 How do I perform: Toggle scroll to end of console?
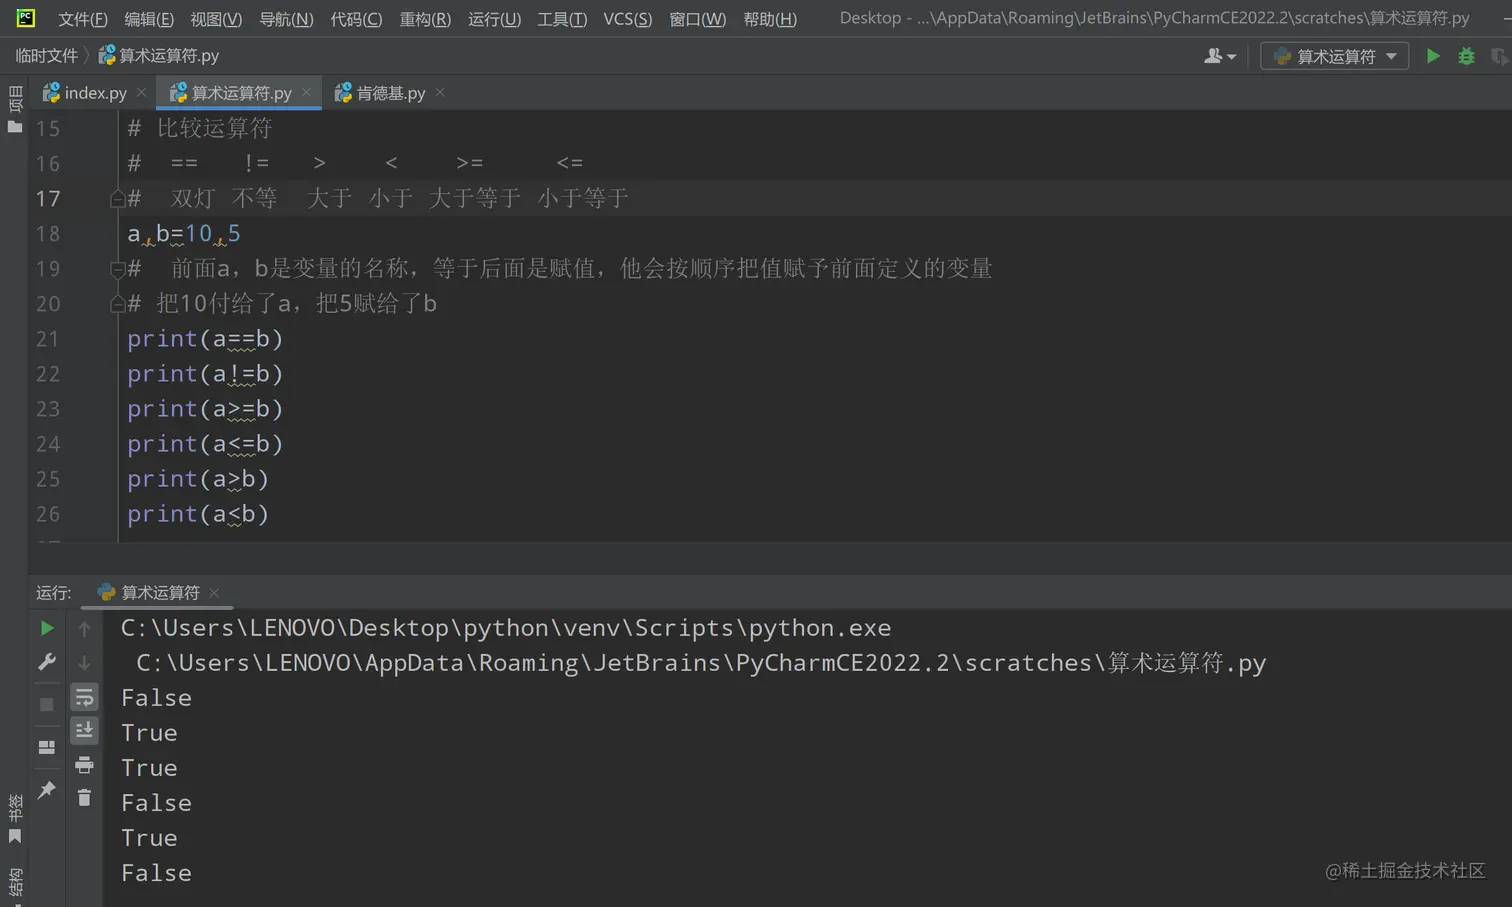(84, 731)
